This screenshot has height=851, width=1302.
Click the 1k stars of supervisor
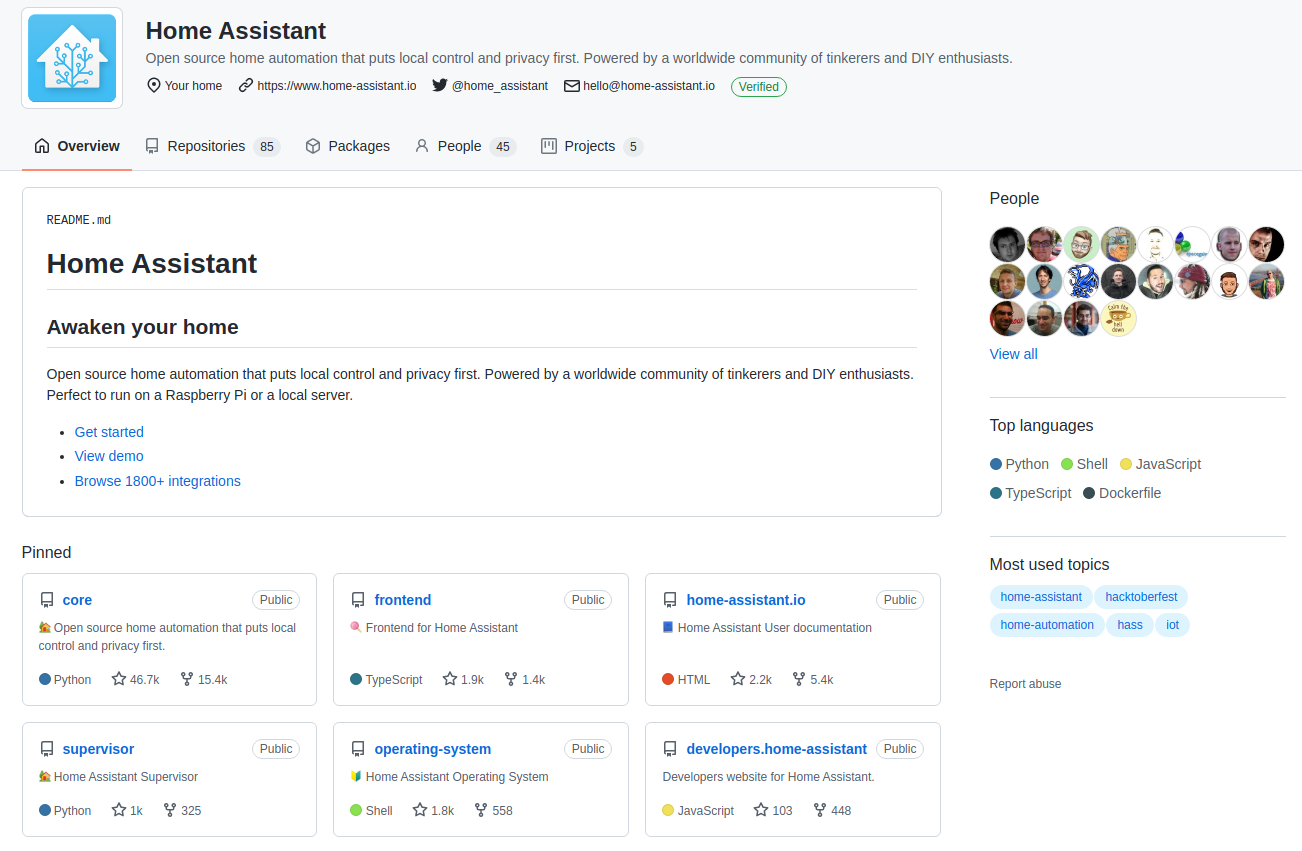(127, 810)
